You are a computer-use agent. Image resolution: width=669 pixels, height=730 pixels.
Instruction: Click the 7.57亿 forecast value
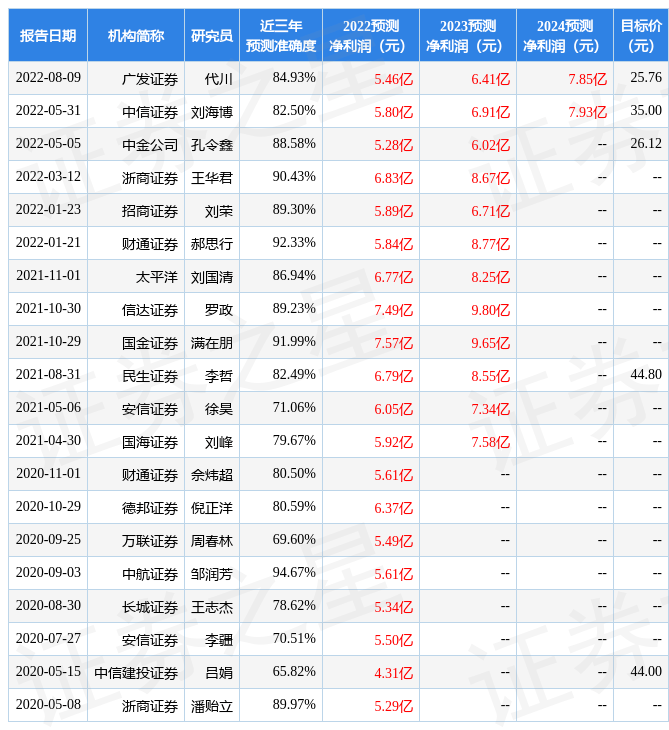pyautogui.click(x=394, y=344)
